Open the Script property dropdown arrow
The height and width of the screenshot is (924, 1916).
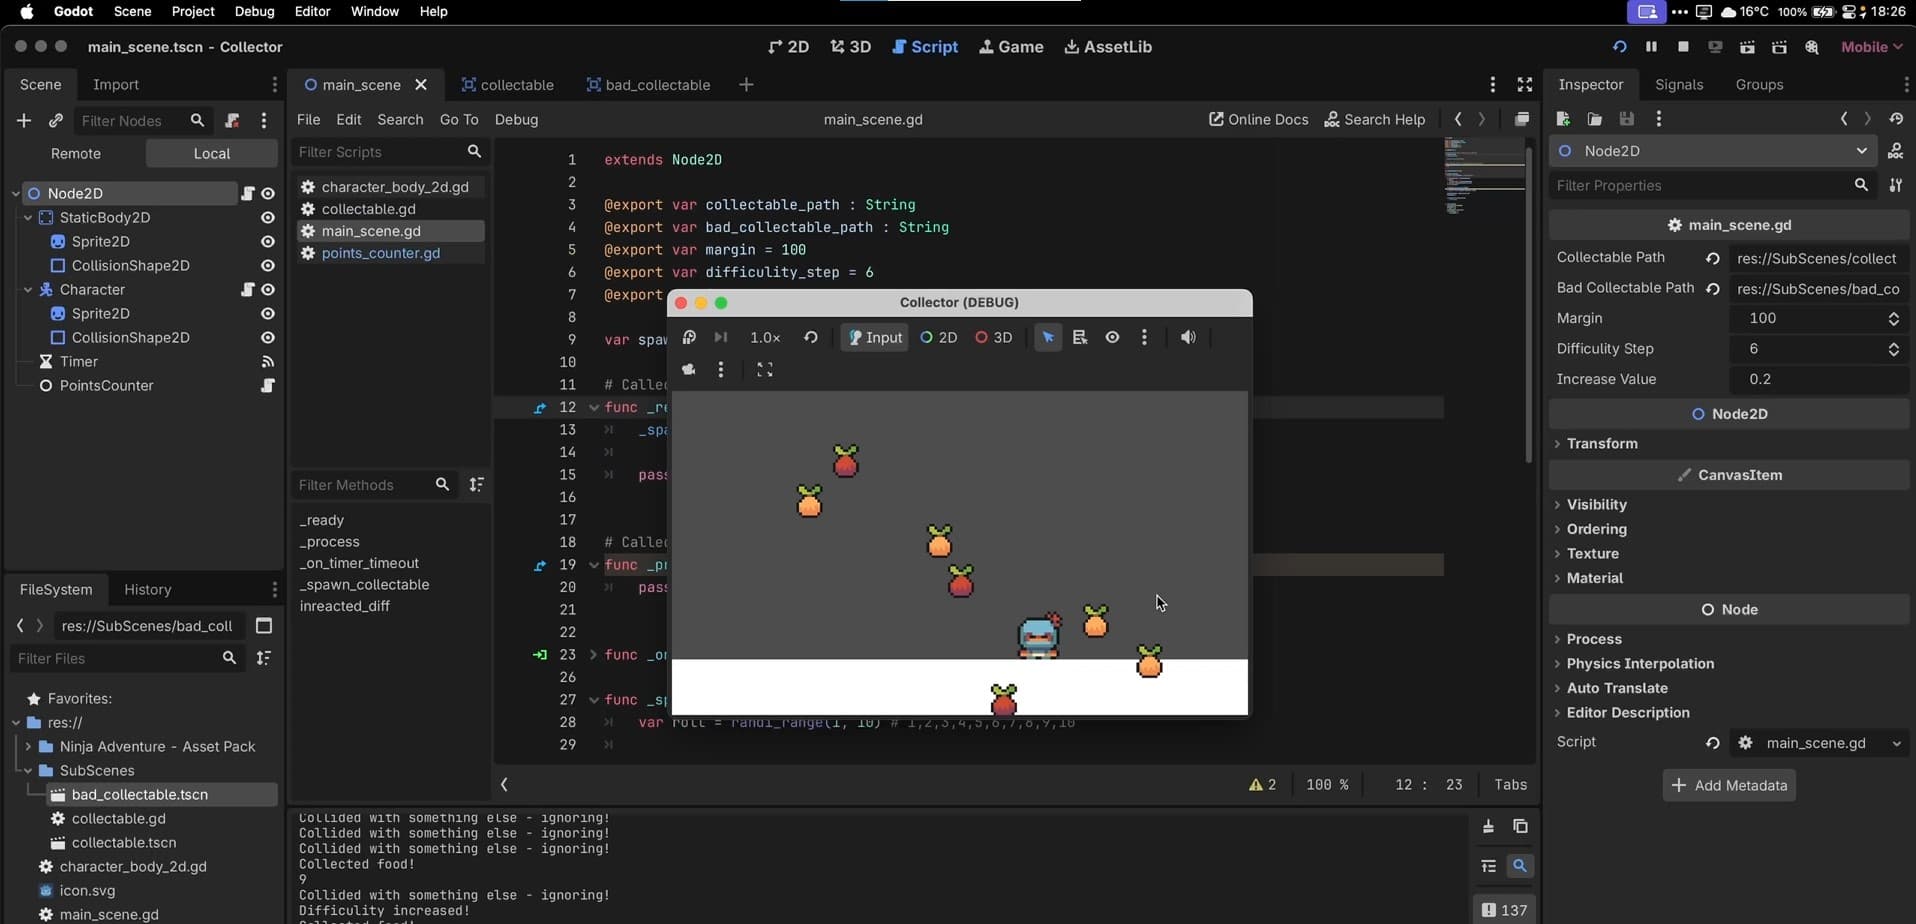tap(1896, 743)
